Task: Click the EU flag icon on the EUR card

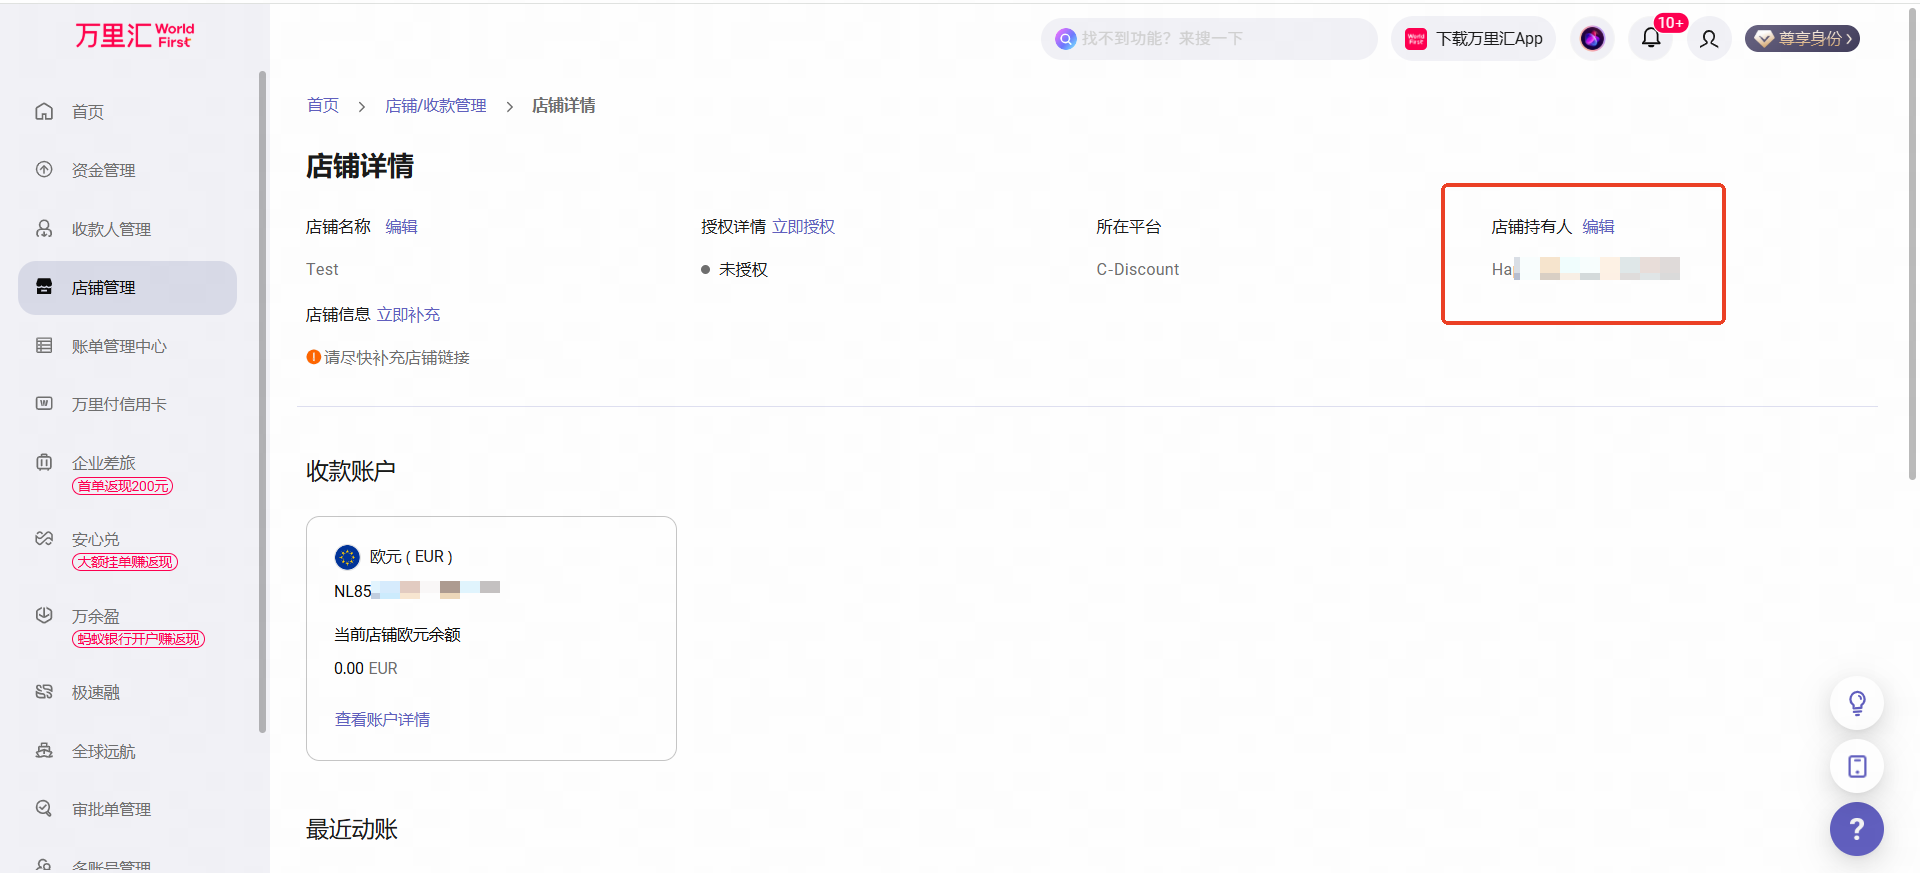Action: click(347, 557)
